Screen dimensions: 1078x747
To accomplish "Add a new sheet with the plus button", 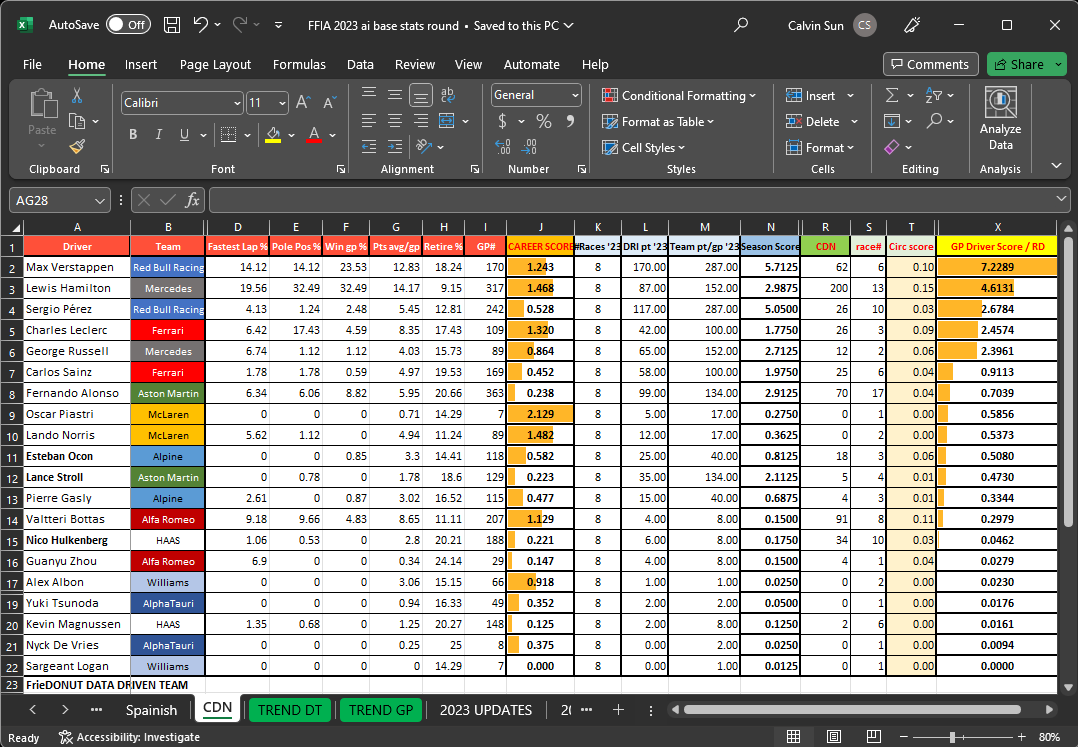I will tap(618, 710).
